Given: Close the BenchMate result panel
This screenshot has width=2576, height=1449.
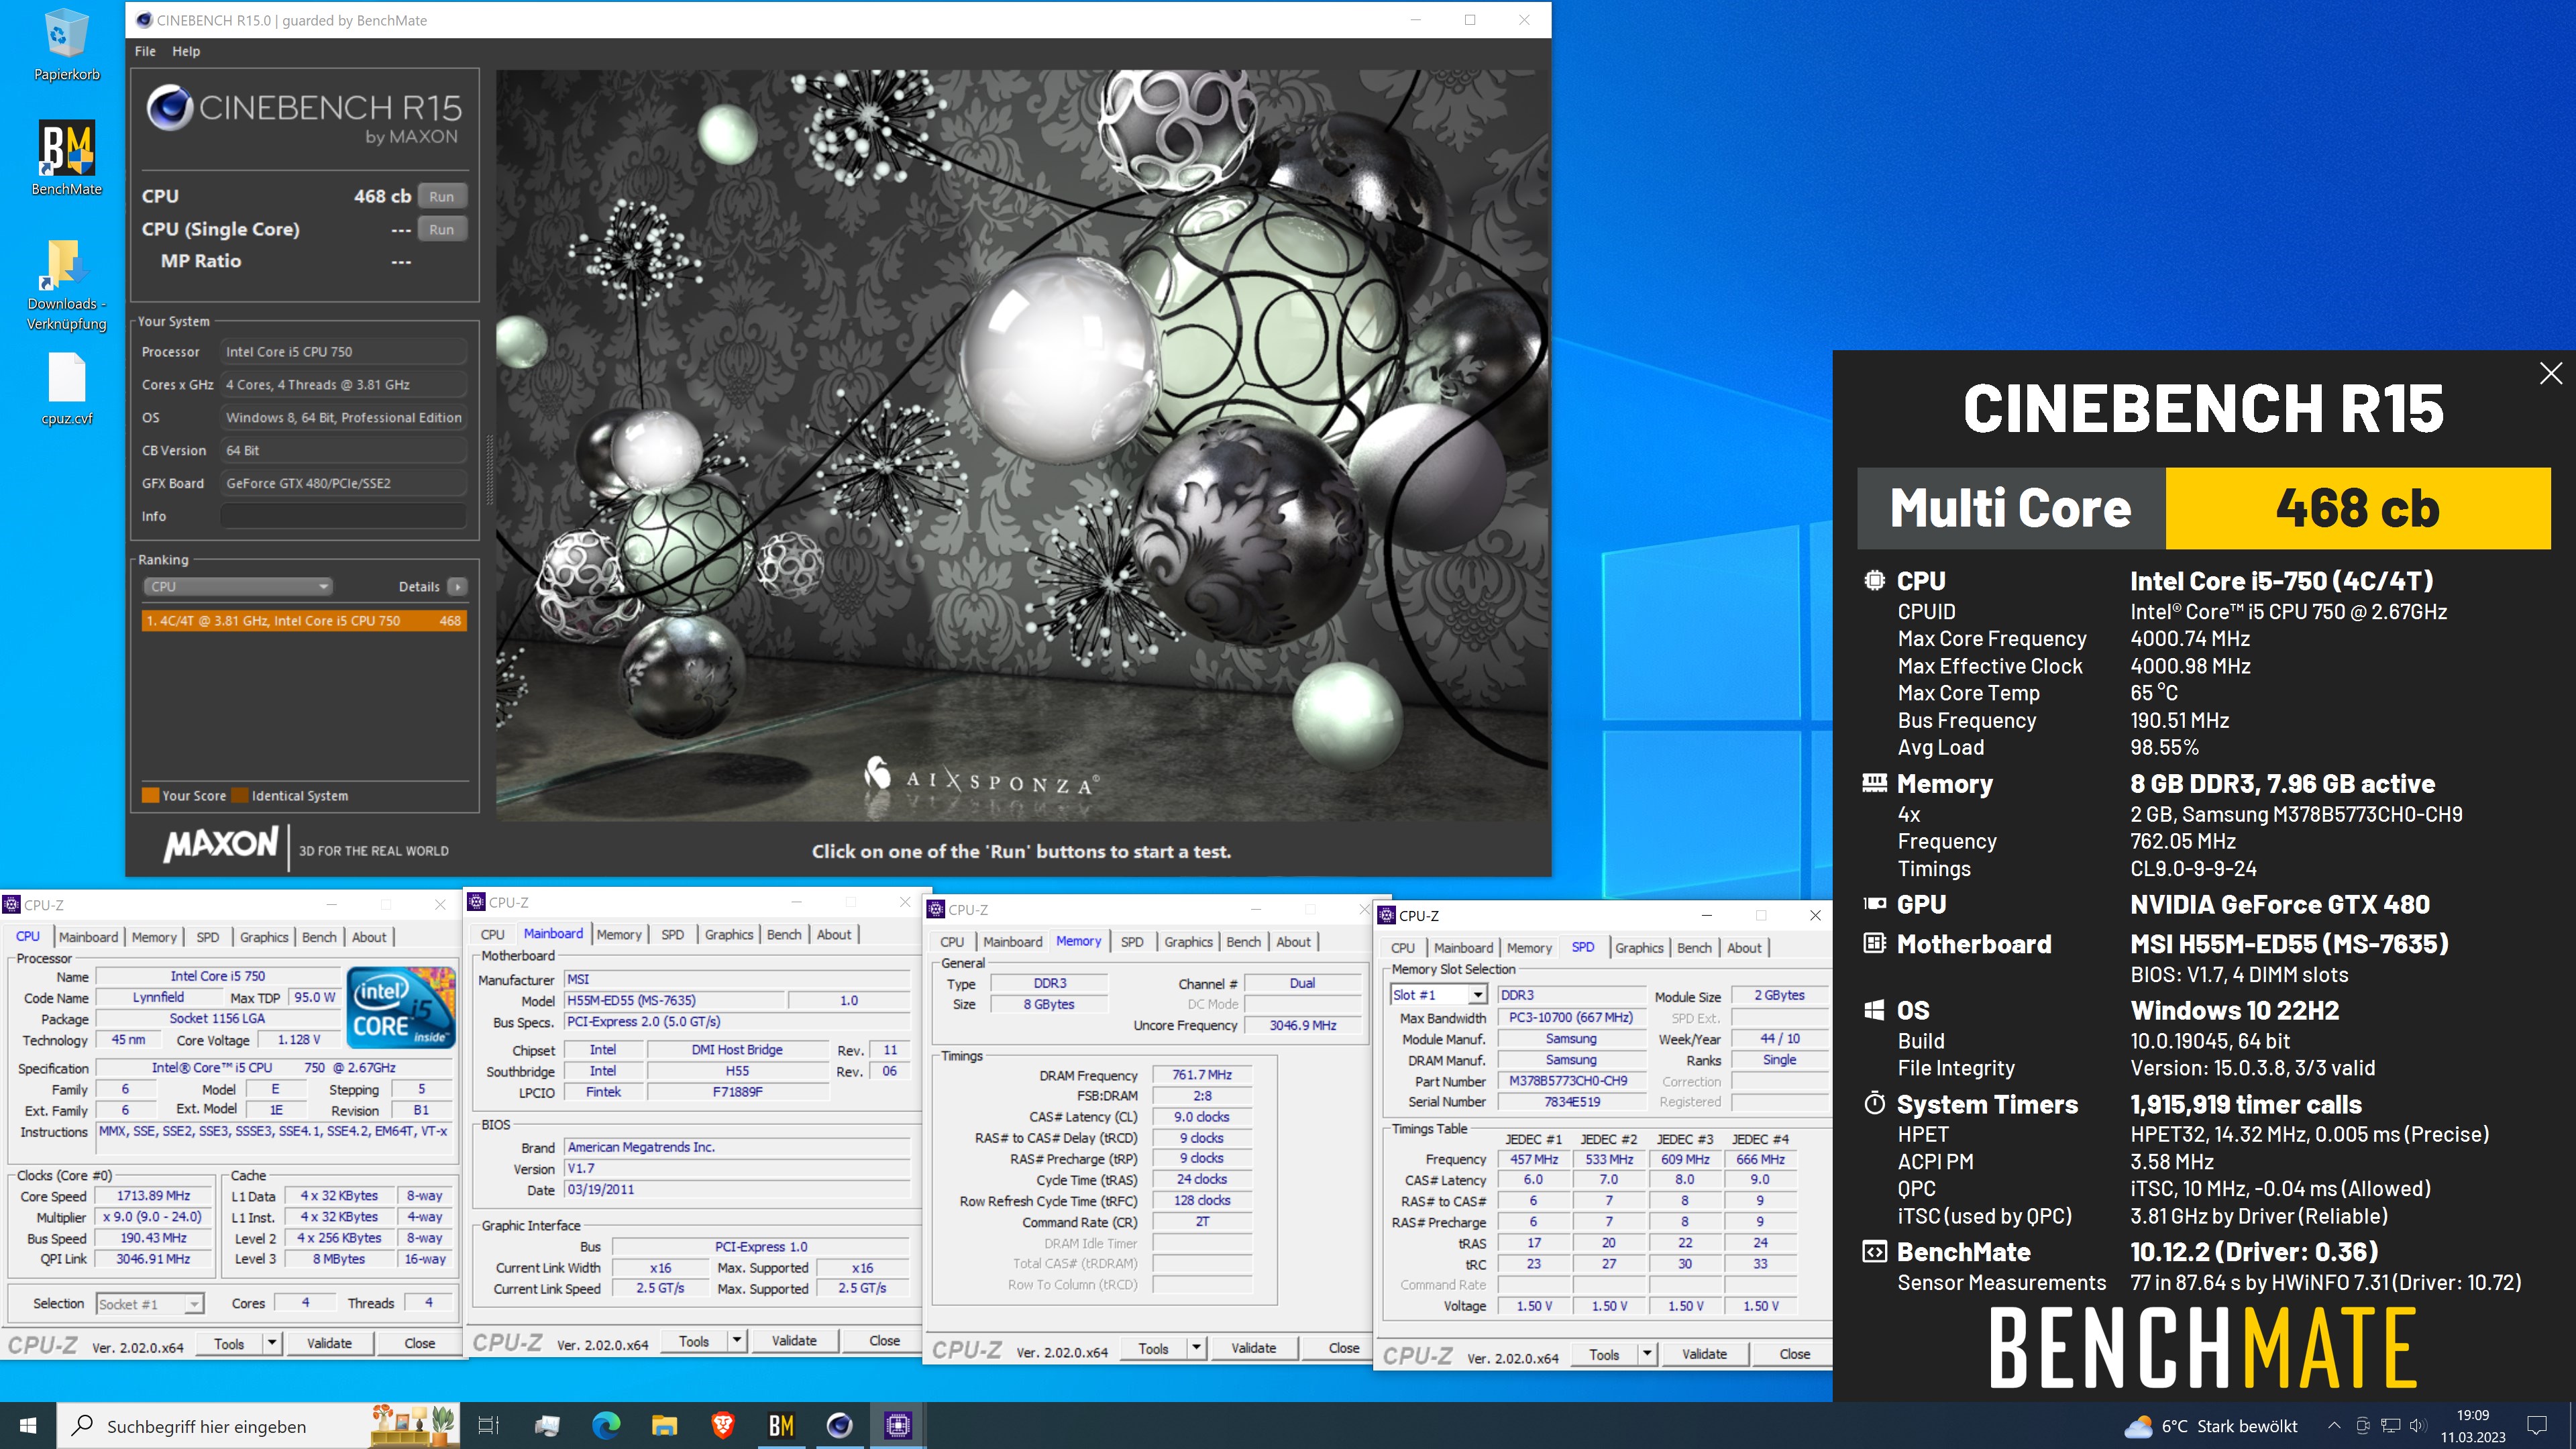Looking at the screenshot, I should (x=2550, y=374).
